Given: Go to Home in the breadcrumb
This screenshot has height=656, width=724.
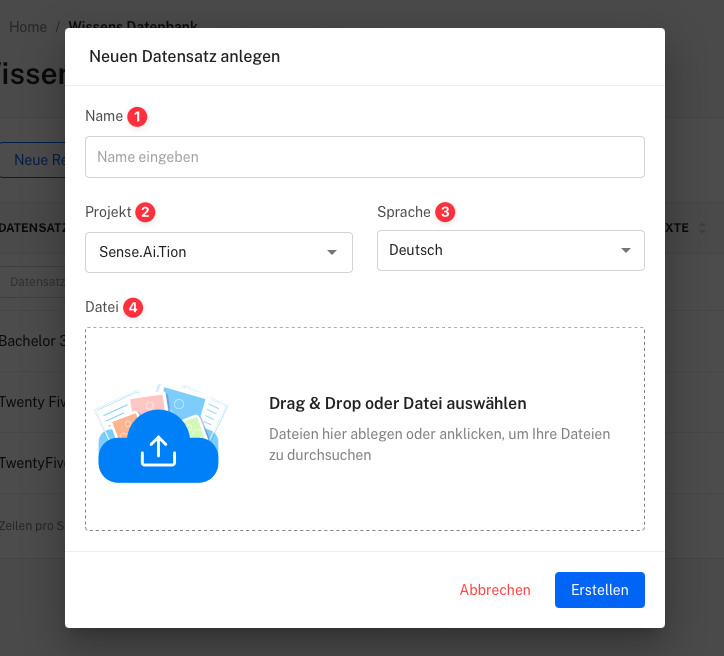Looking at the screenshot, I should 28,26.
